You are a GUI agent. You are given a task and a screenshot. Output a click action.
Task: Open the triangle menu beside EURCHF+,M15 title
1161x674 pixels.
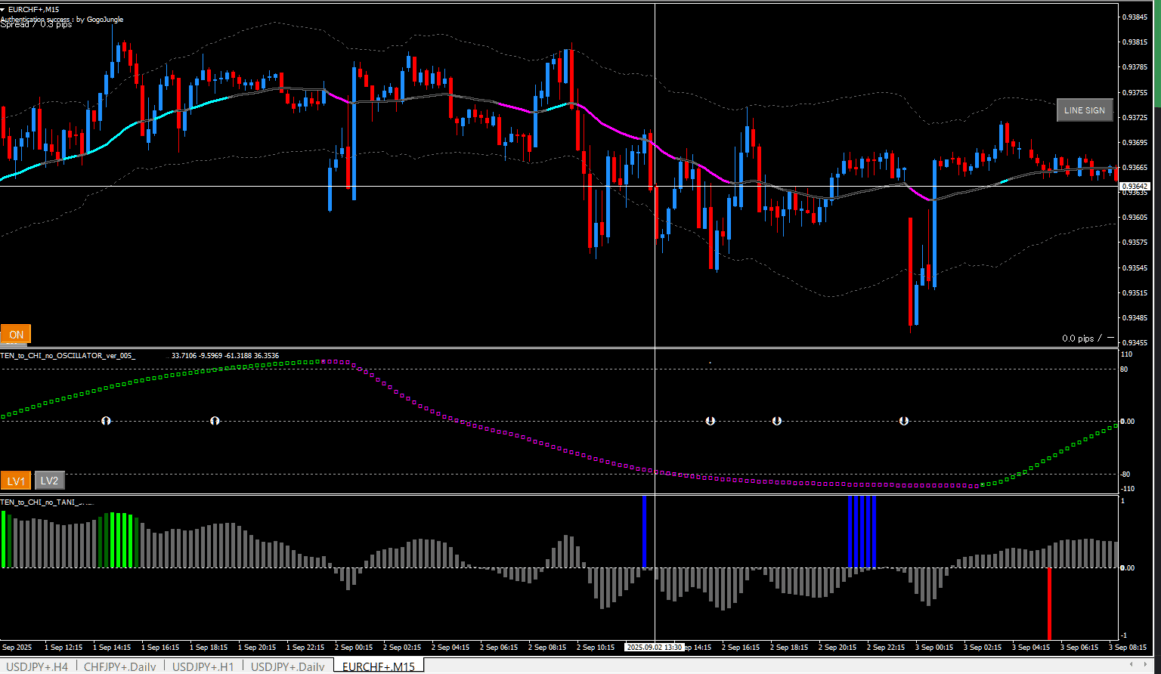(3, 9)
